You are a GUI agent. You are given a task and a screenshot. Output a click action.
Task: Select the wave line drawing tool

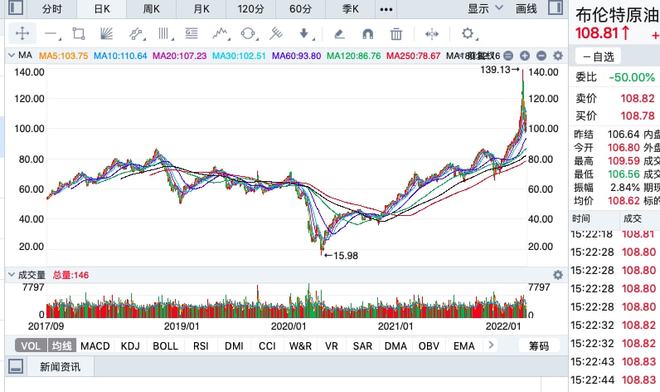click(220, 34)
